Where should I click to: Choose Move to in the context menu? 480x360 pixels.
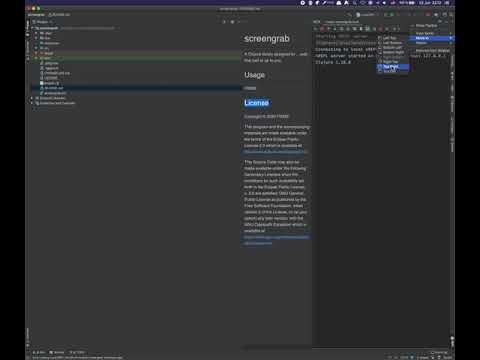(x=432, y=38)
